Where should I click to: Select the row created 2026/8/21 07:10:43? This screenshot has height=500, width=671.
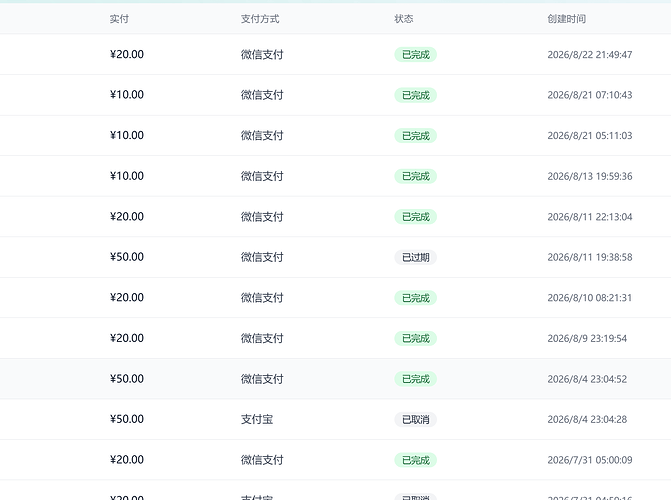click(336, 95)
